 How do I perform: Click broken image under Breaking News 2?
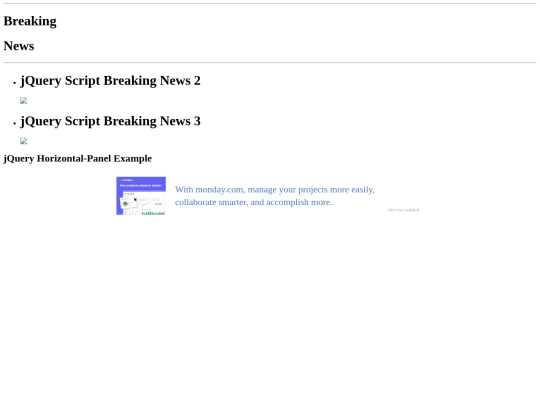[23, 101]
